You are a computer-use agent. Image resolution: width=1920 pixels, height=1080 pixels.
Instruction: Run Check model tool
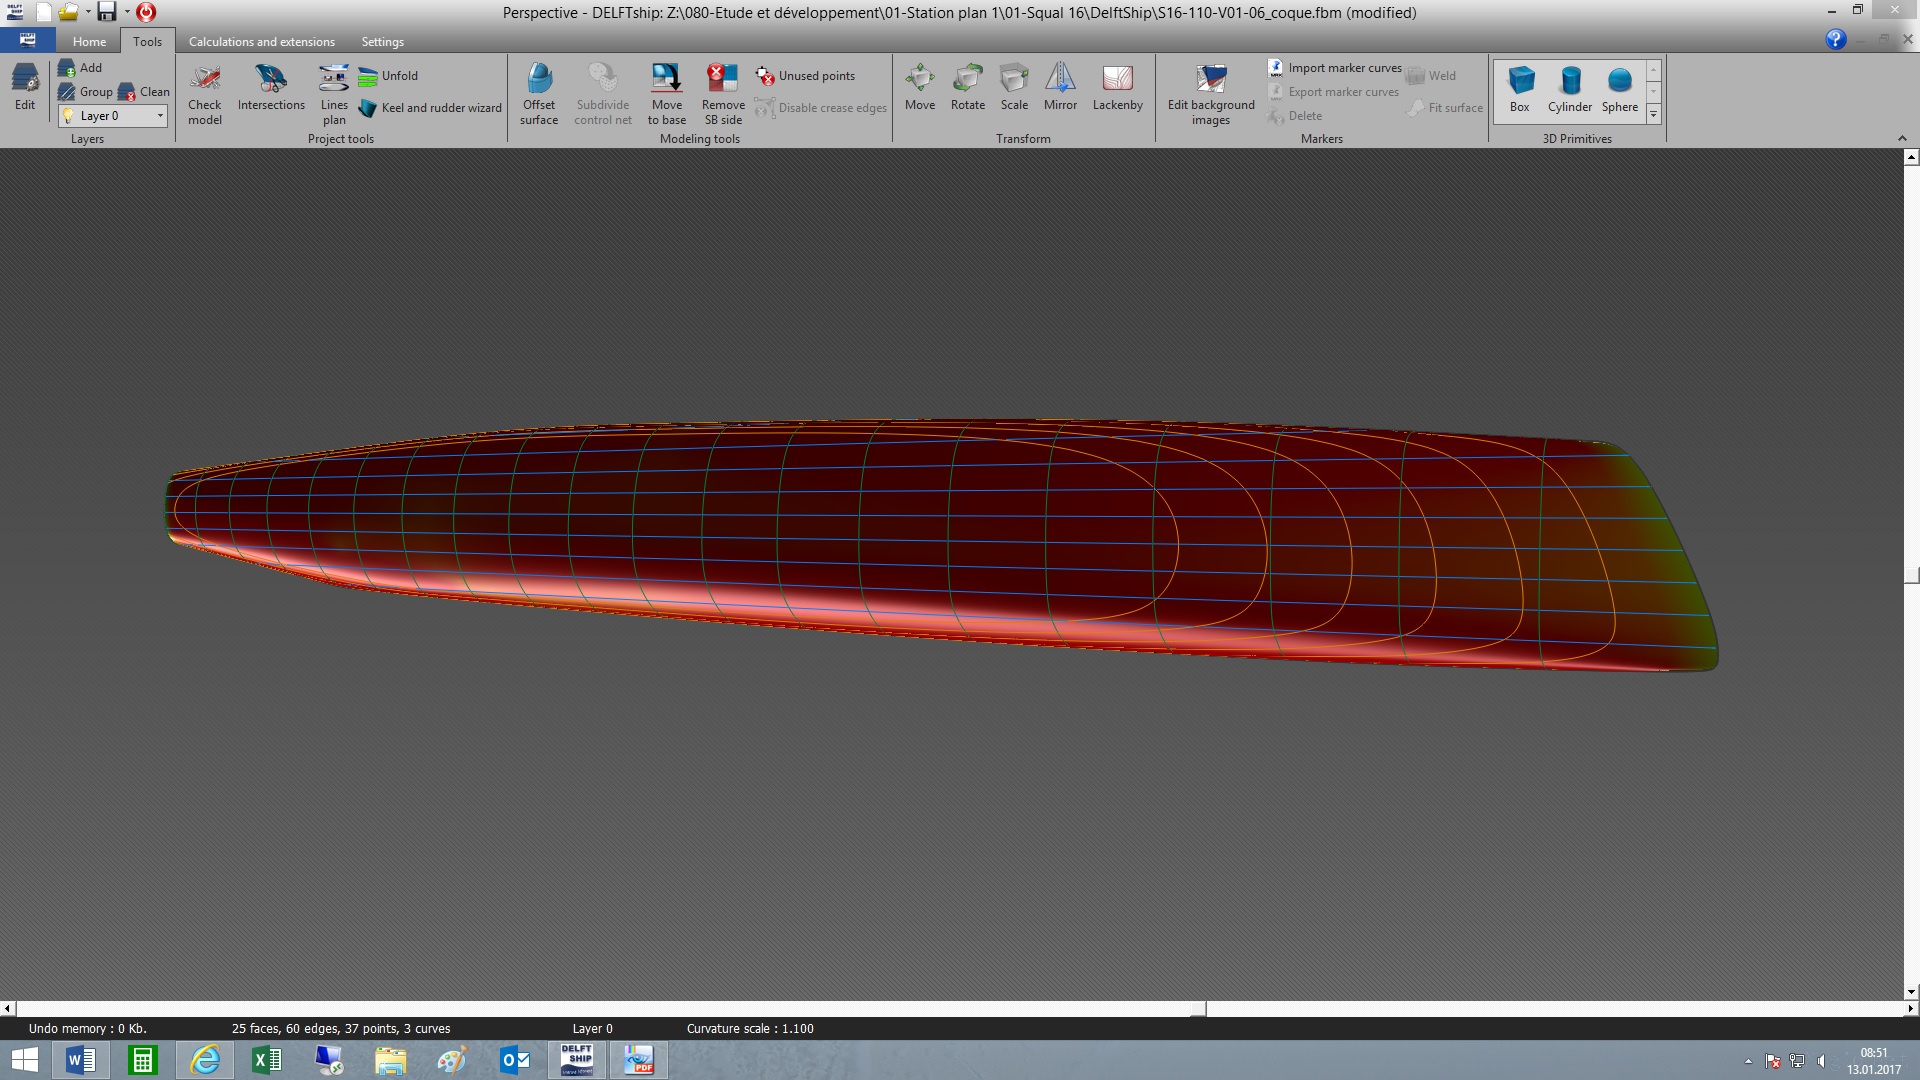tap(205, 95)
